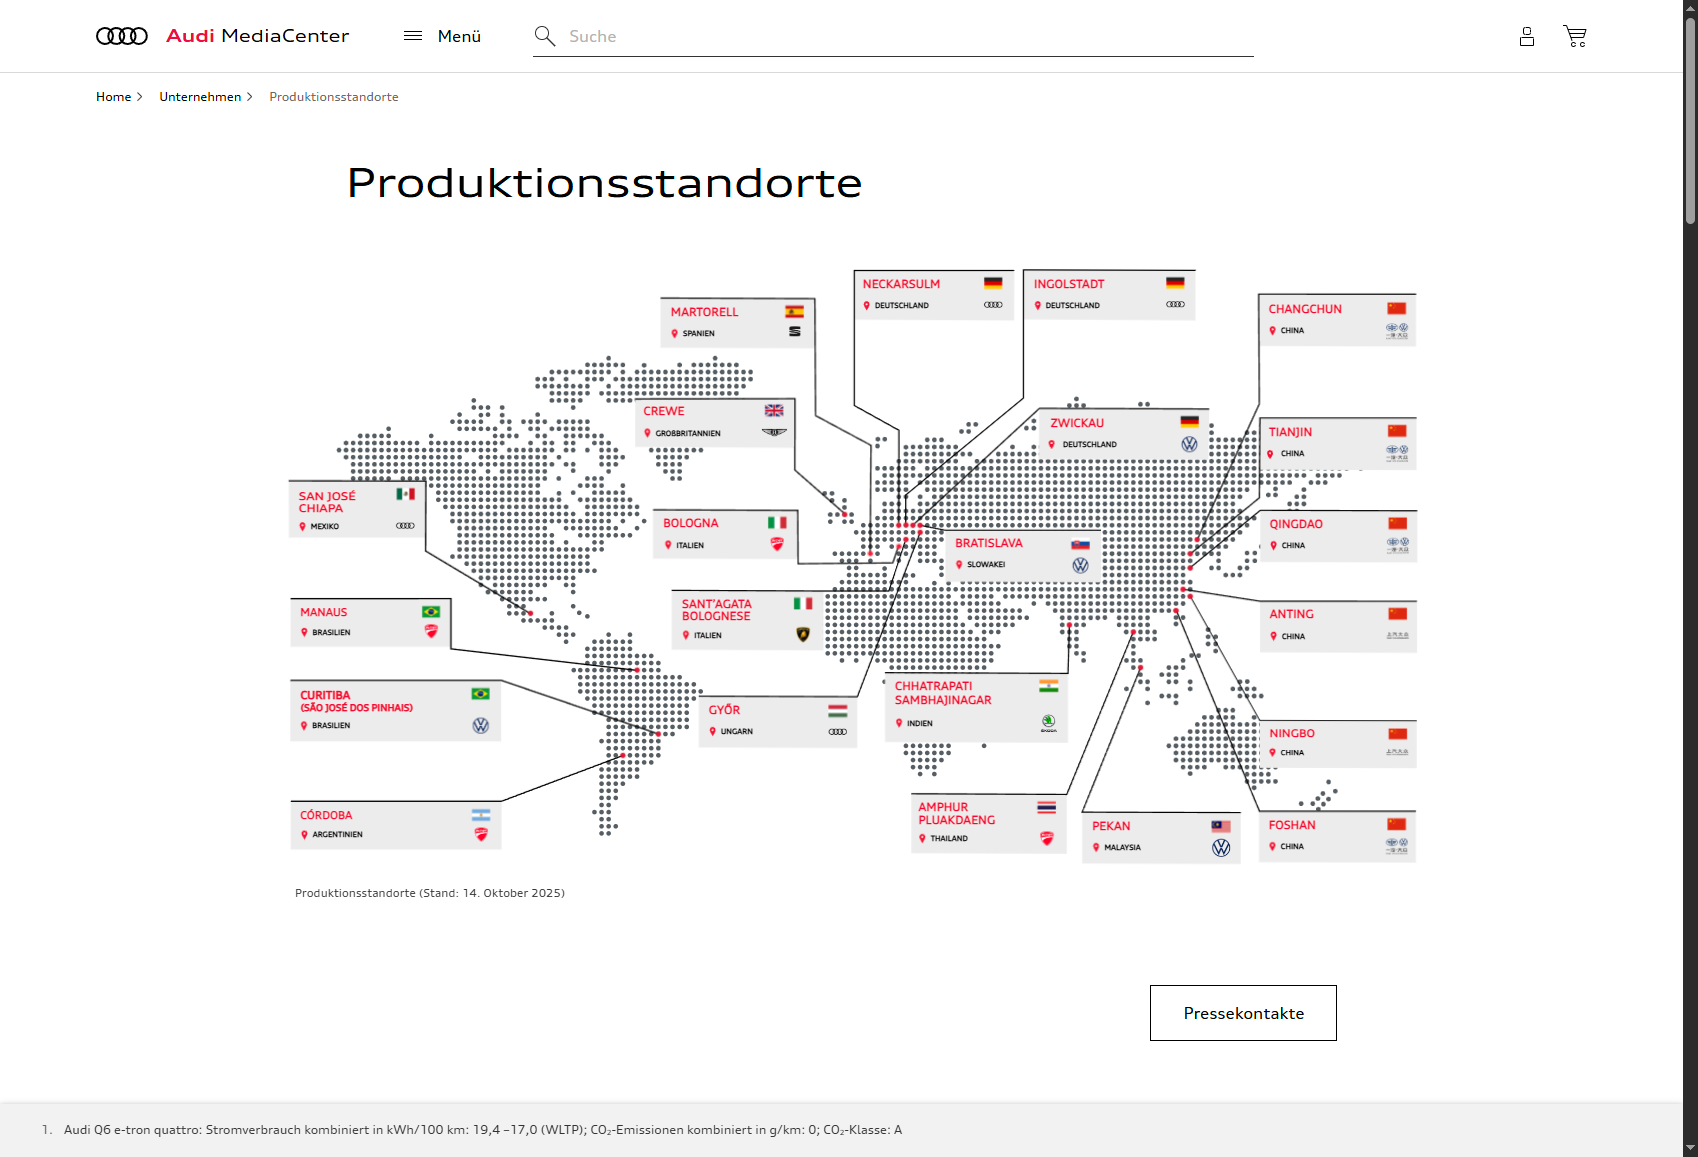Select the Neckarsulm location card
The height and width of the screenshot is (1157, 1698).
pos(933,294)
